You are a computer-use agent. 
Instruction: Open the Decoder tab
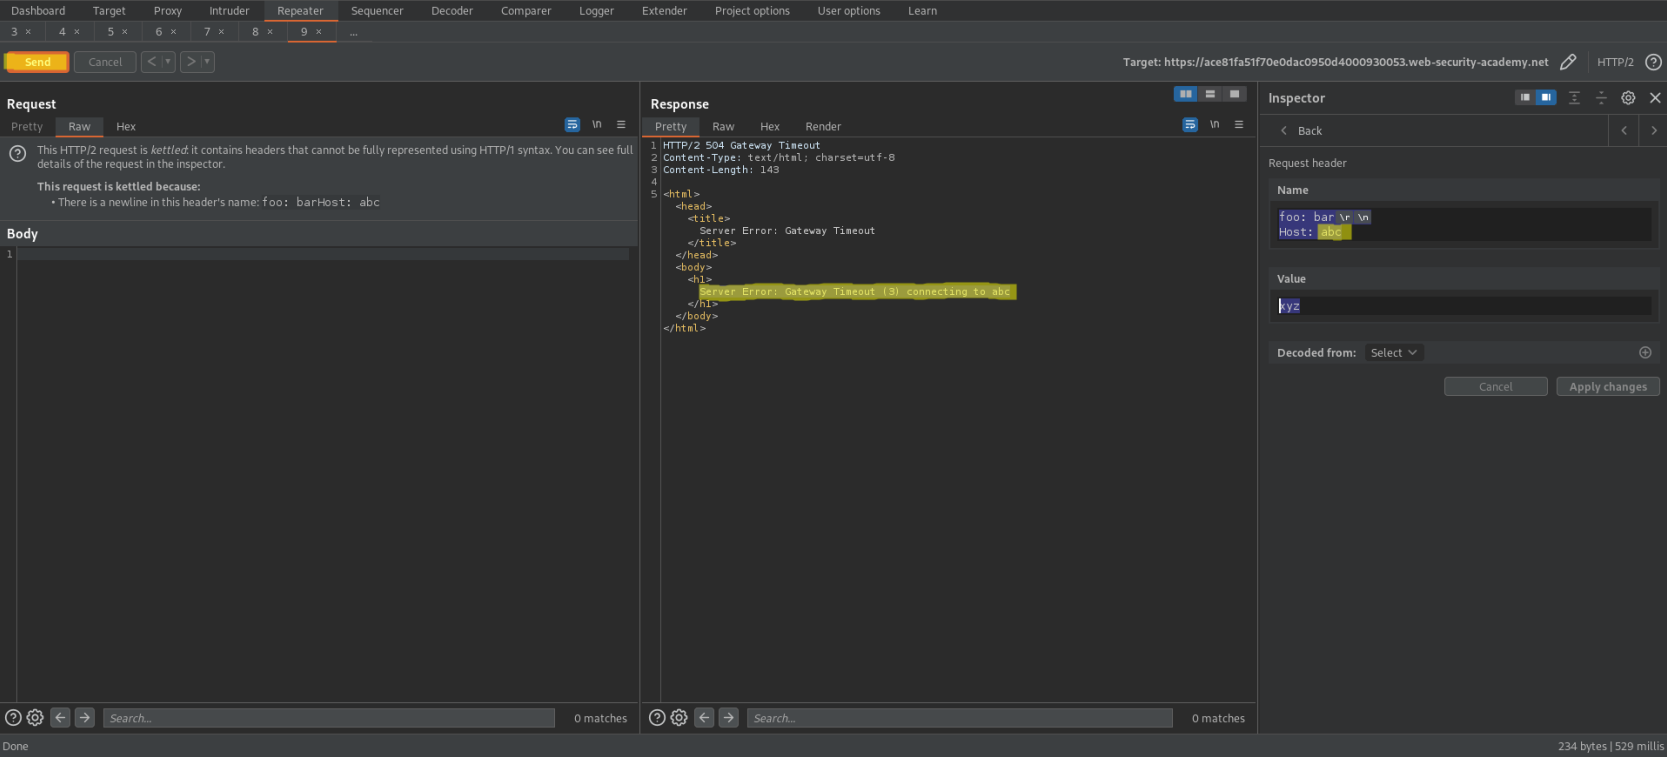[x=452, y=11]
